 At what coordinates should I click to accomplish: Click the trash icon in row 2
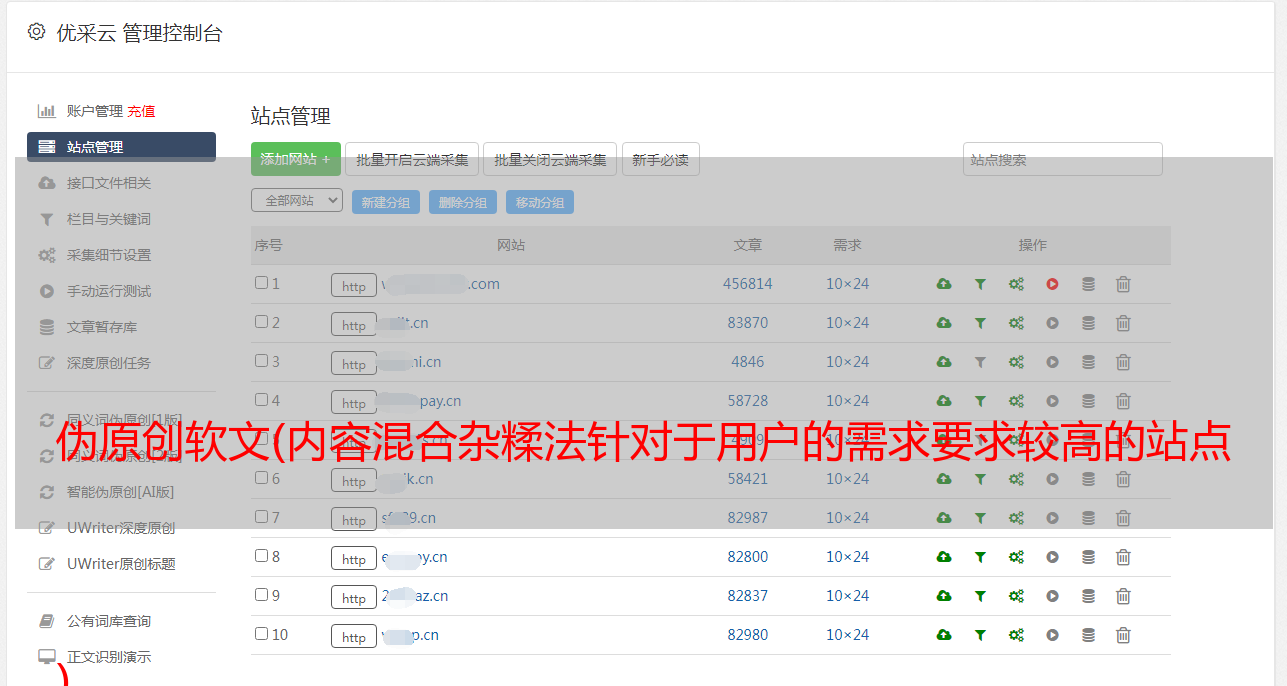coord(1123,323)
